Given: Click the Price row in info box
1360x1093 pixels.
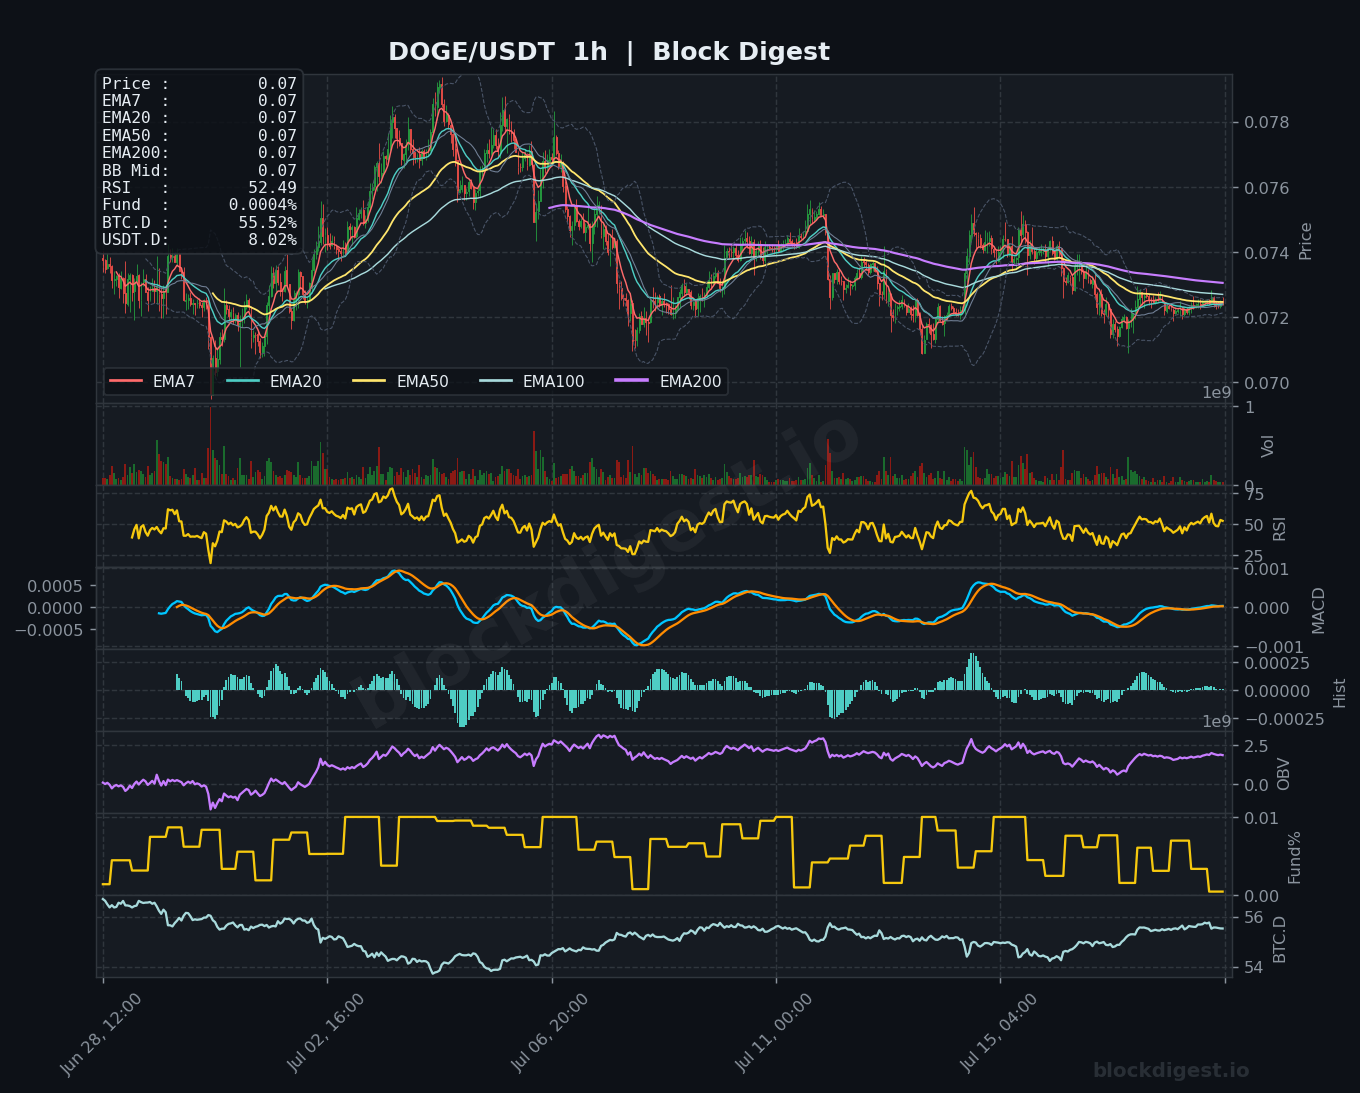Looking at the screenshot, I should (199, 84).
